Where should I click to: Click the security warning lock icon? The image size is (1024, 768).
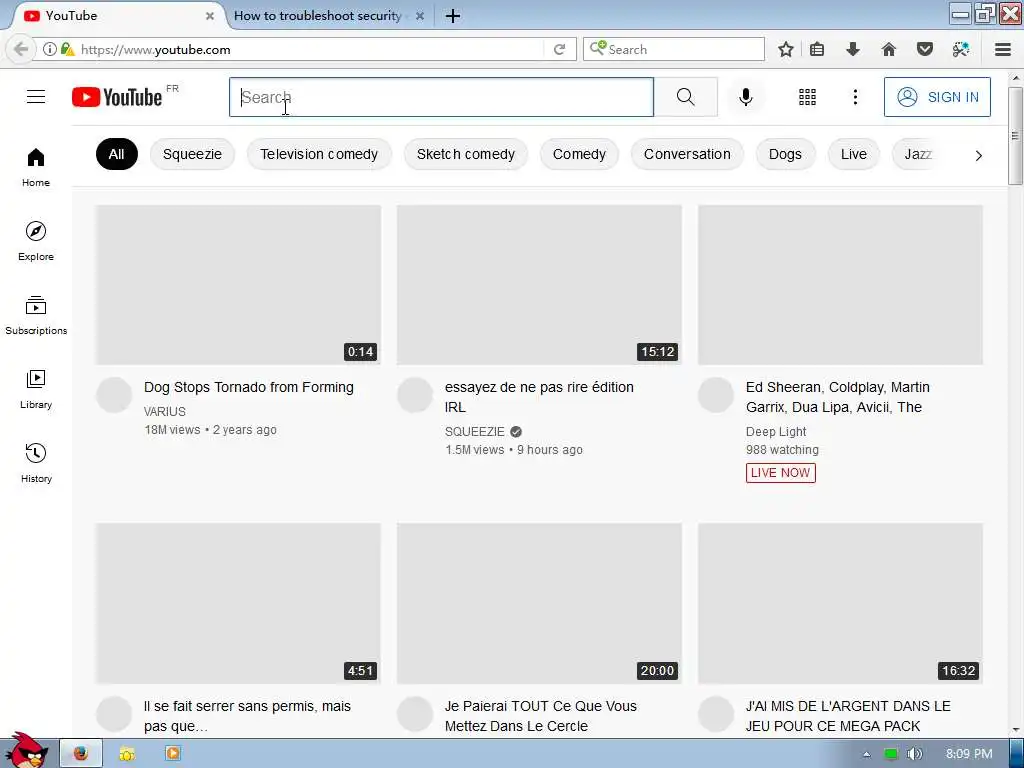67,49
